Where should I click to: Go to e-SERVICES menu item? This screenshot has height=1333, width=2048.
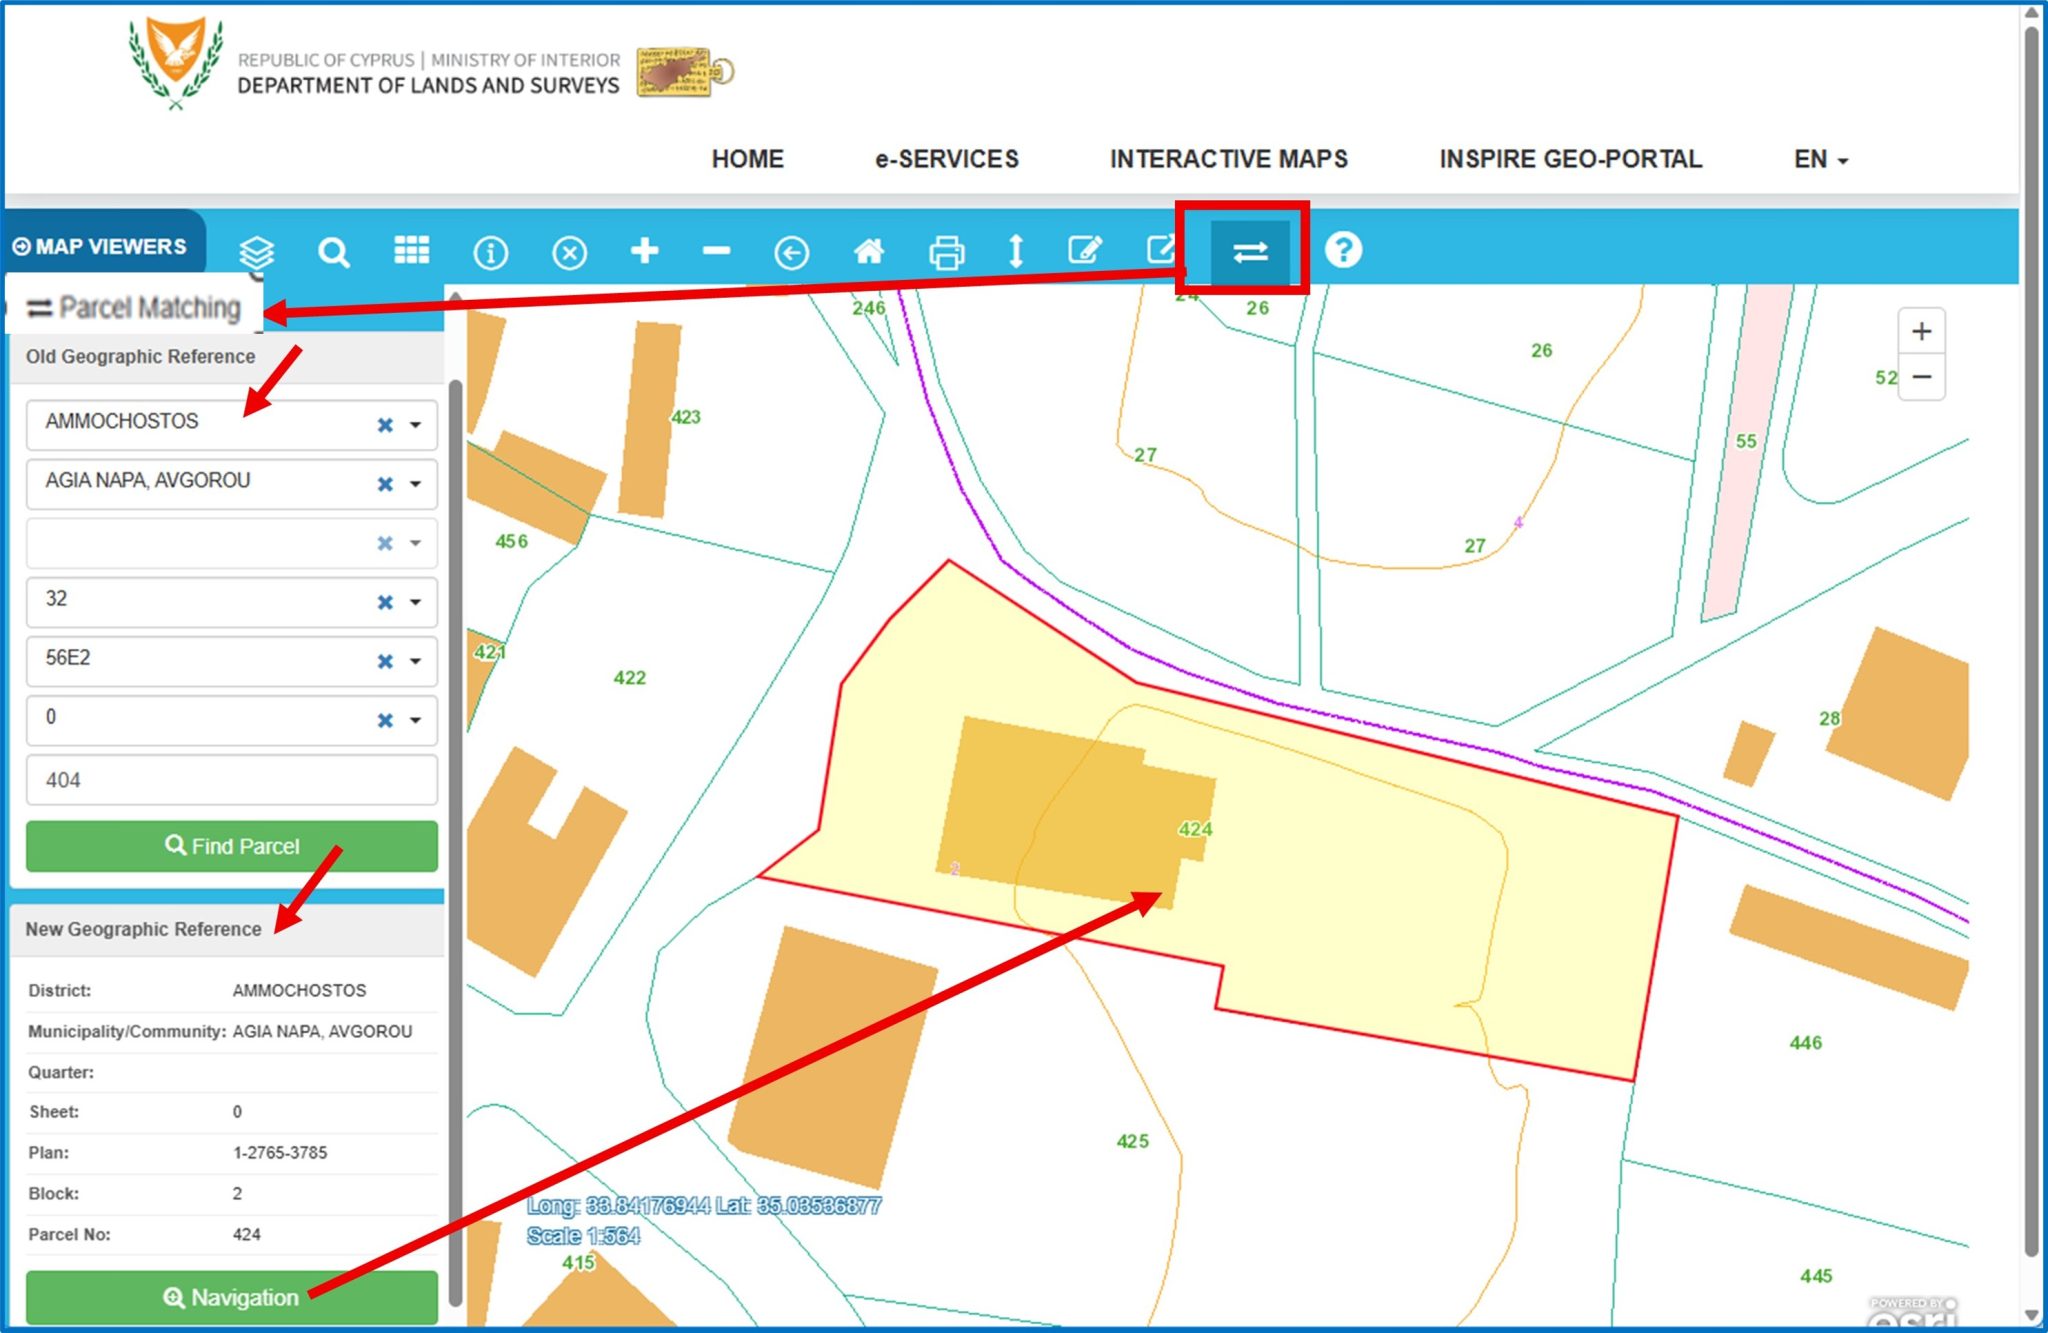(x=946, y=159)
